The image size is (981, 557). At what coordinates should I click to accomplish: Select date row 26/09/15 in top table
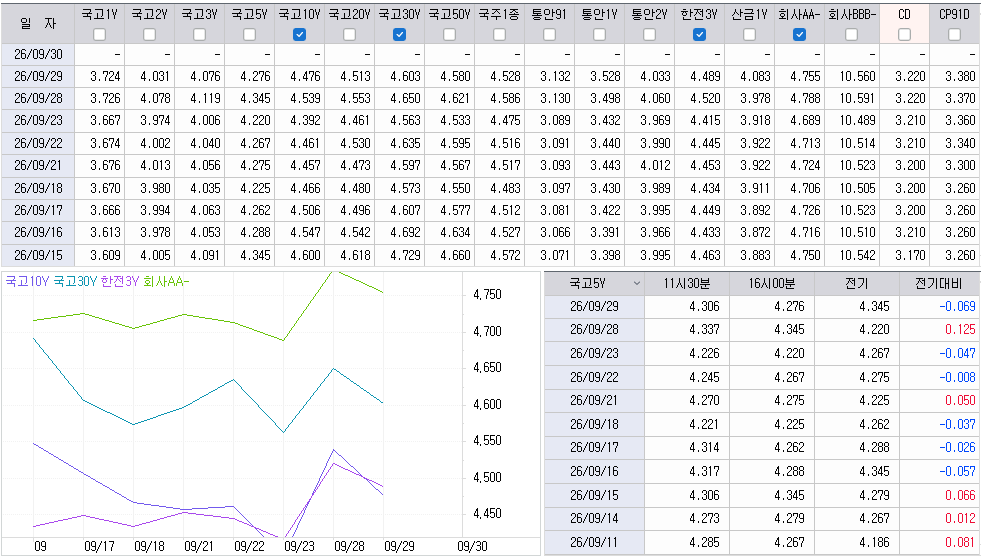[38, 255]
